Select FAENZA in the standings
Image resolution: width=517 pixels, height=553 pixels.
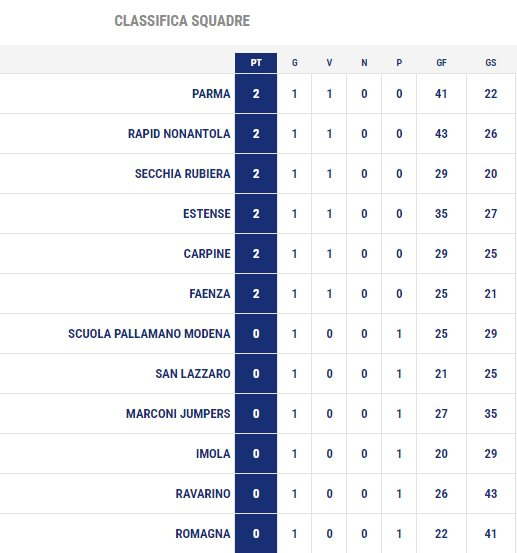[210, 294]
